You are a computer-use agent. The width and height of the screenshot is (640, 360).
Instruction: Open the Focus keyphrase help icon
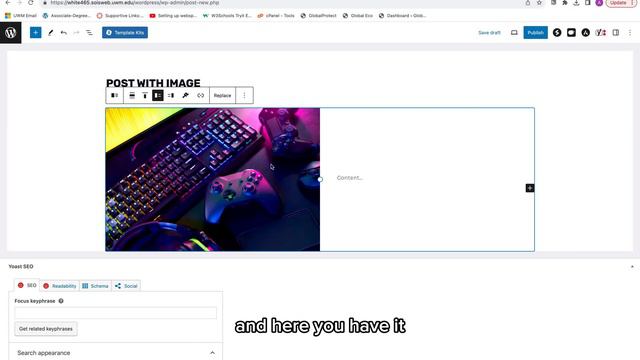(x=61, y=301)
